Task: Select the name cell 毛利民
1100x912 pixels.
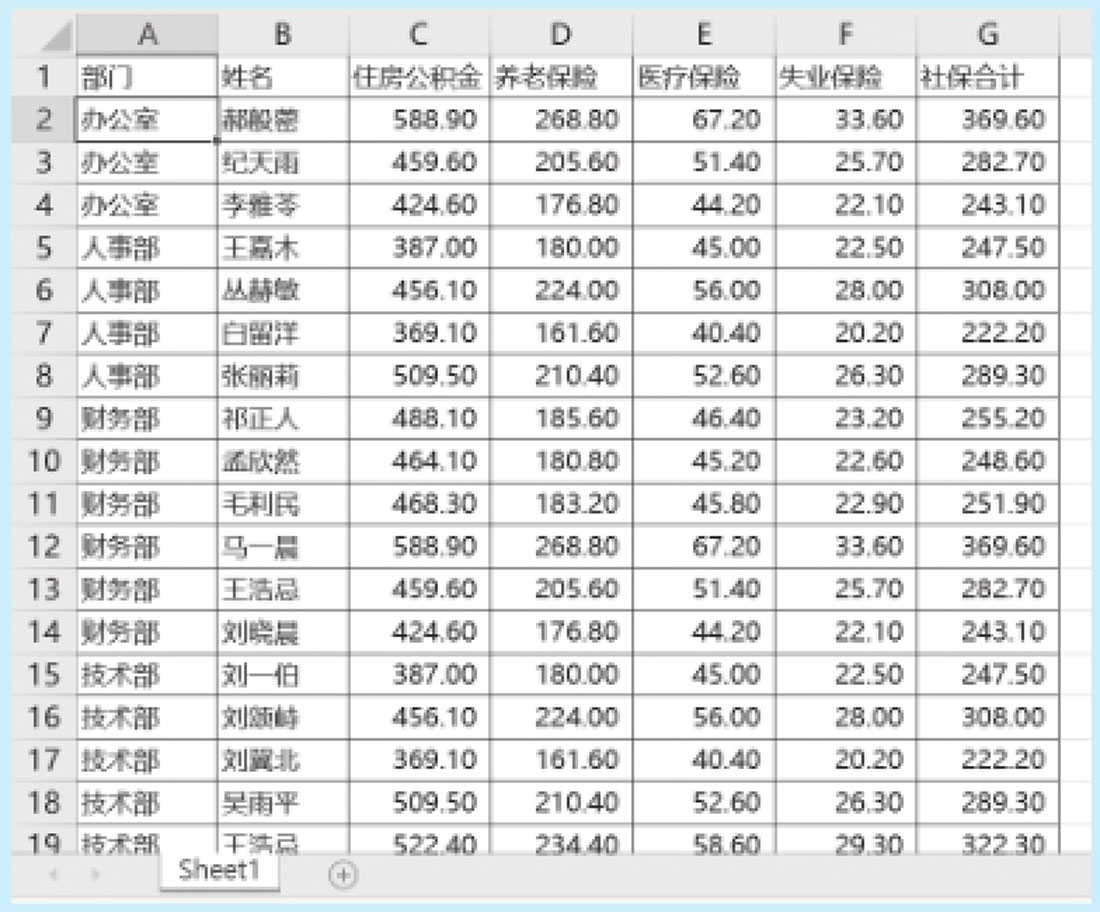Action: pyautogui.click(x=283, y=504)
